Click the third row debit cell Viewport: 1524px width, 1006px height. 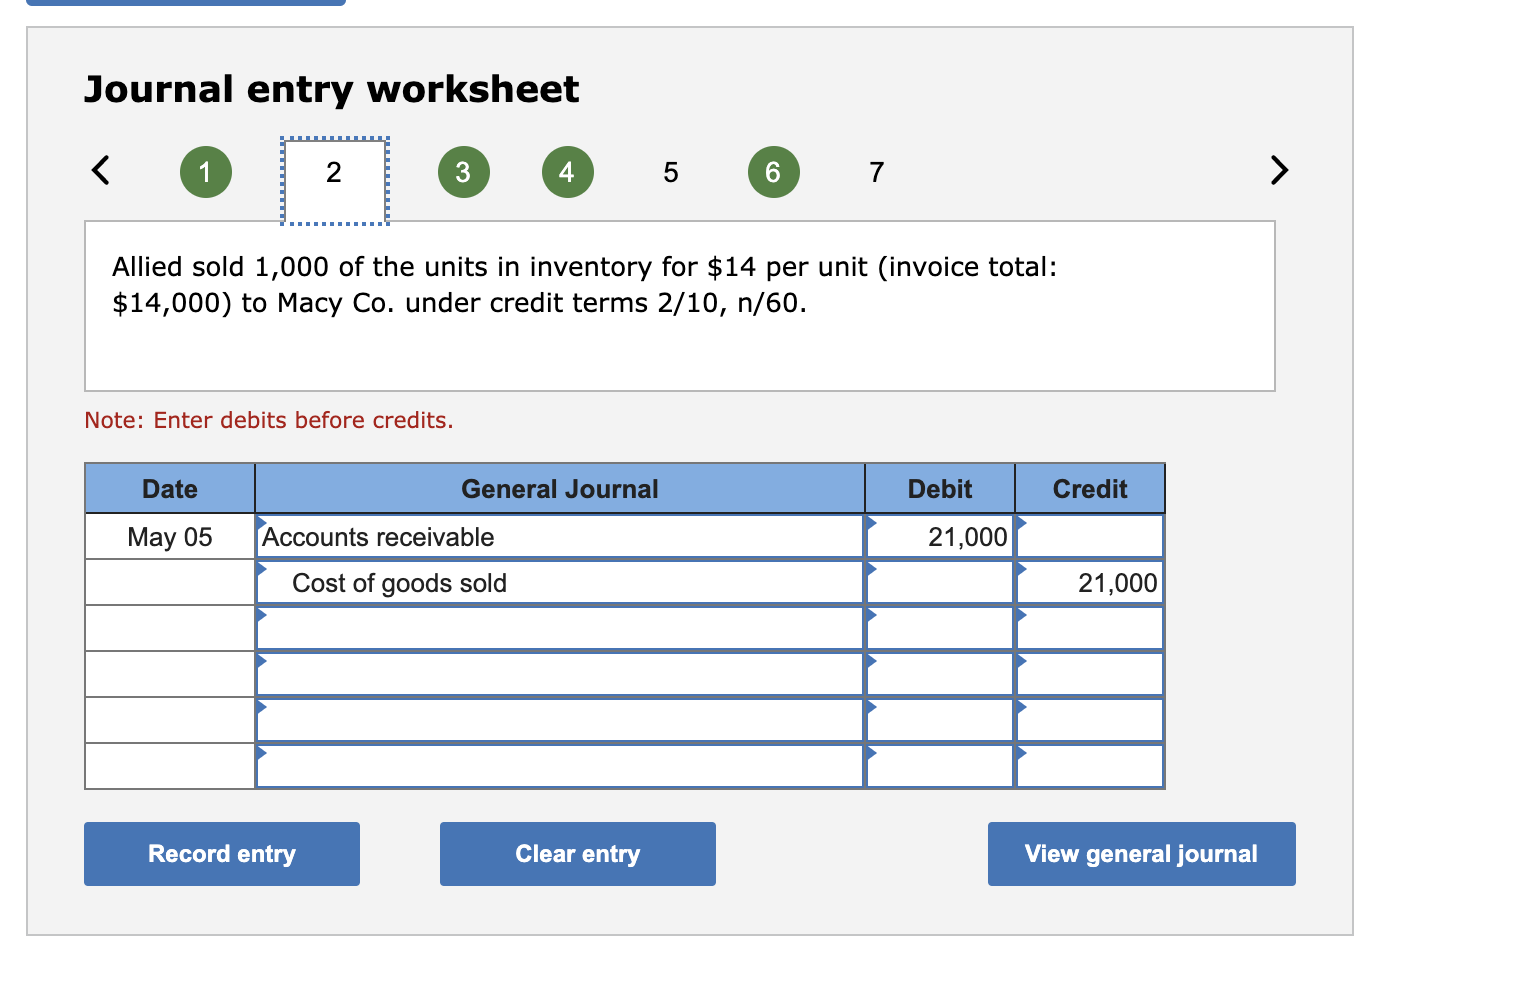point(940,629)
